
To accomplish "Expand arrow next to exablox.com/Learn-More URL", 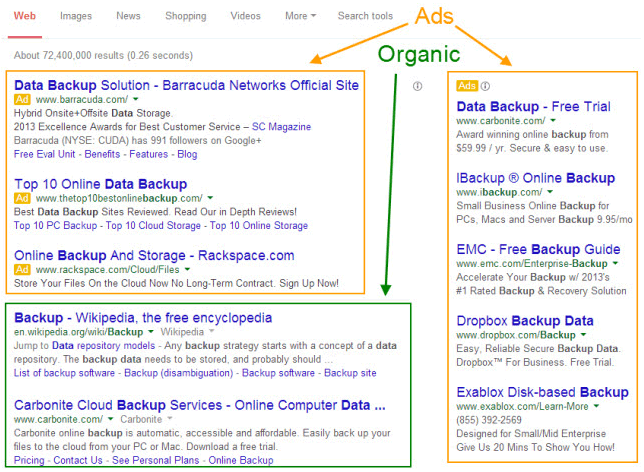I will (x=596, y=406).
